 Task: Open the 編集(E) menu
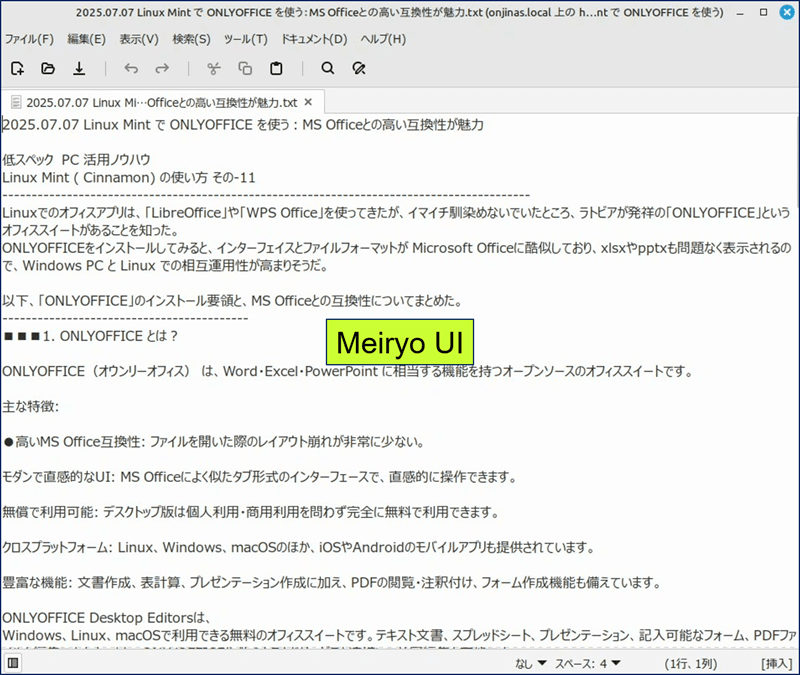(x=87, y=39)
